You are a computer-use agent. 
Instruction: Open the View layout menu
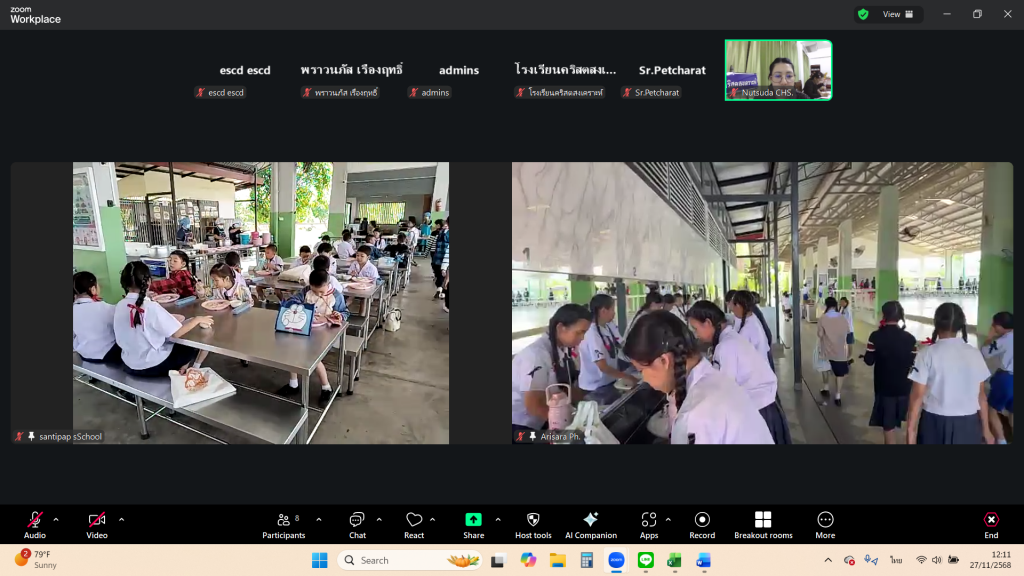(897, 14)
